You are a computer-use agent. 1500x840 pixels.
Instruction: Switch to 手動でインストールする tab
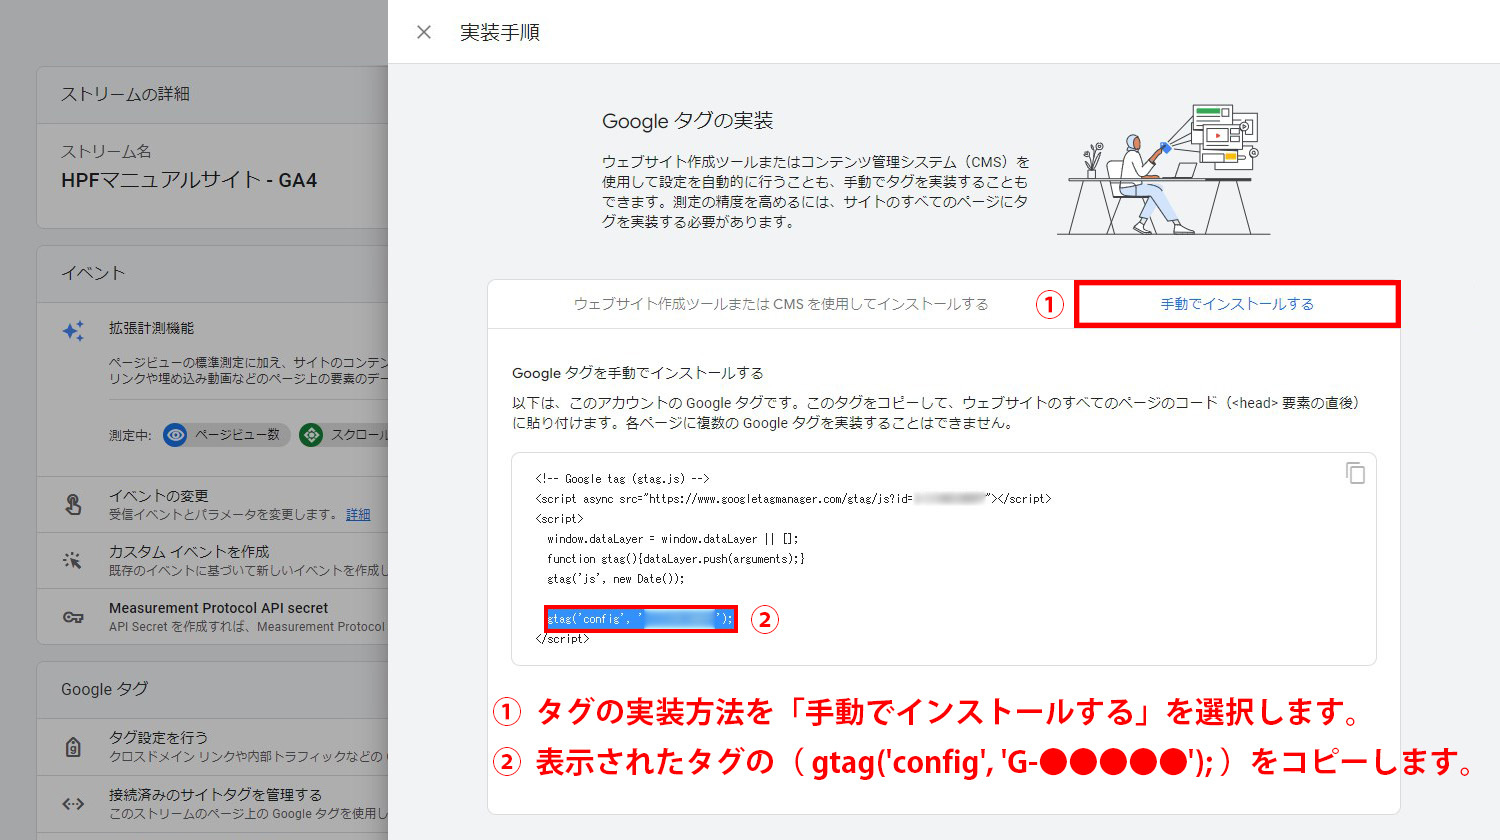[1237, 304]
